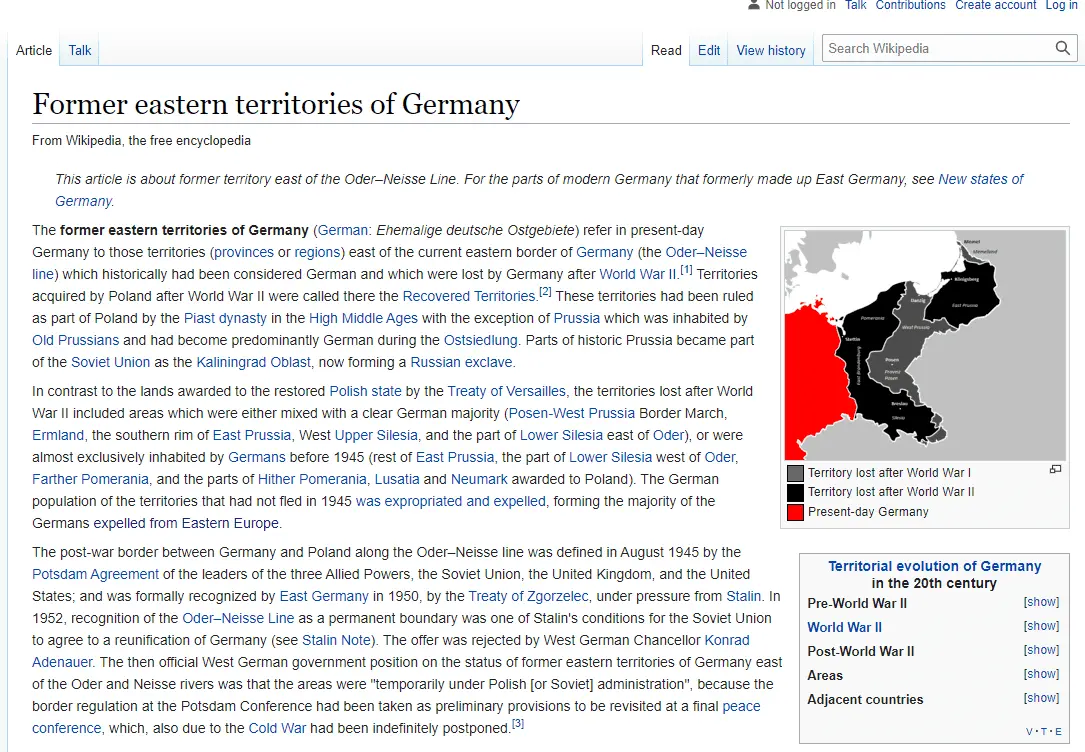
Task: Expand the Pre-World War II section
Action: 1041,602
